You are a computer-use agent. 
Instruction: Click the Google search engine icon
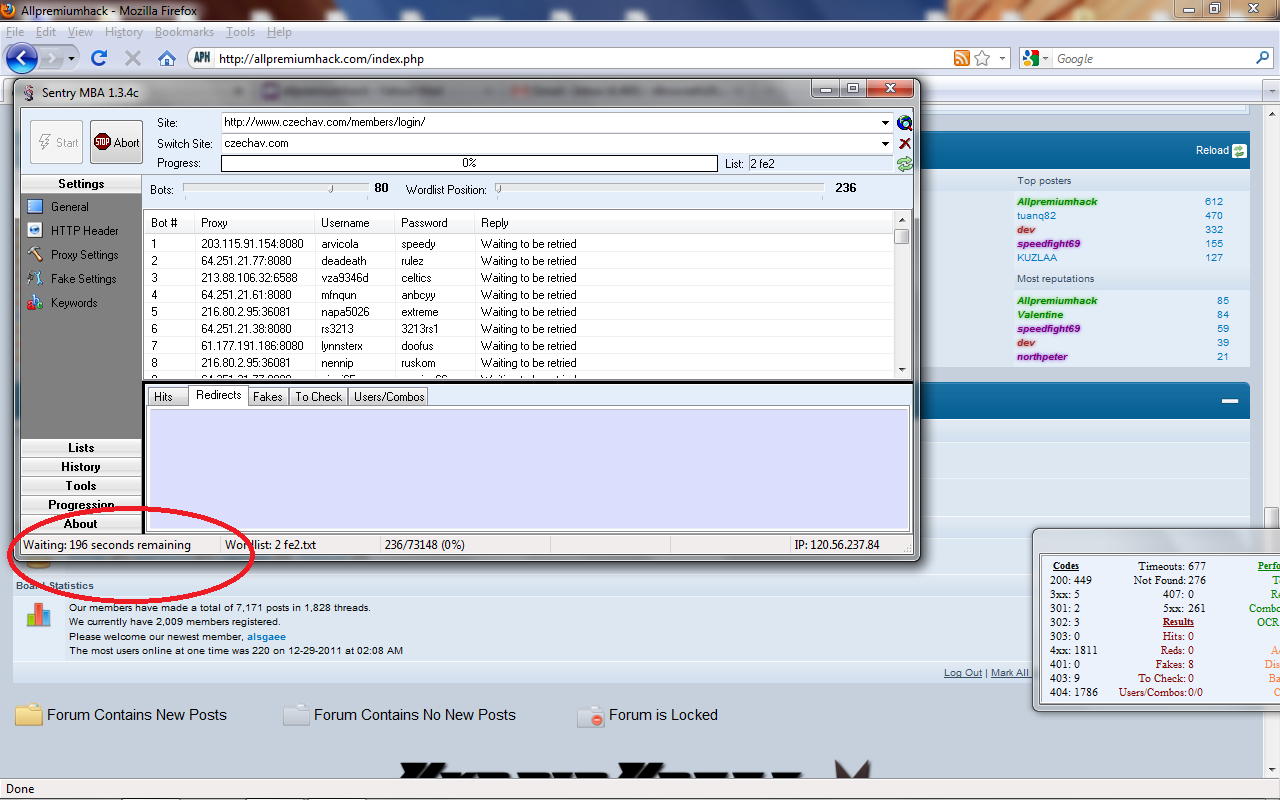click(x=1031, y=58)
